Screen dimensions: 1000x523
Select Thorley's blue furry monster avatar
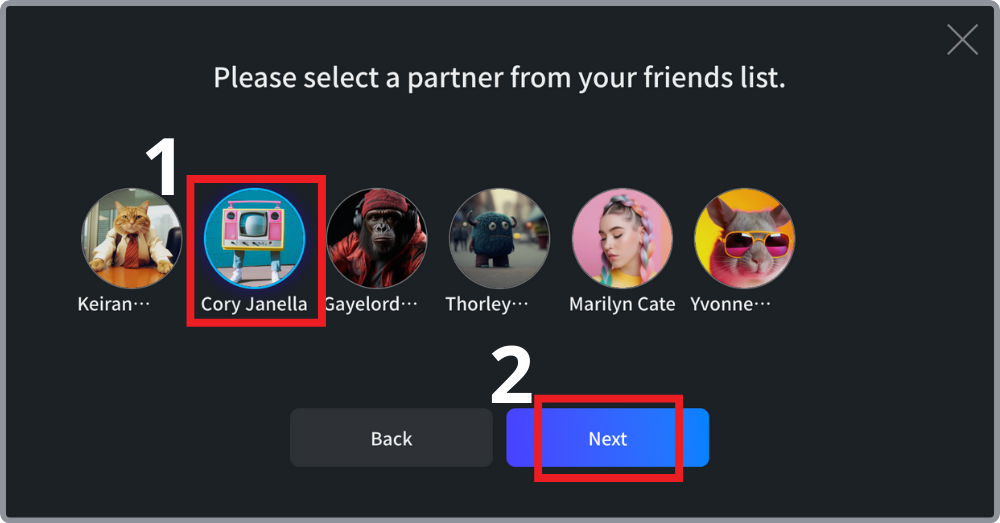click(x=499, y=239)
